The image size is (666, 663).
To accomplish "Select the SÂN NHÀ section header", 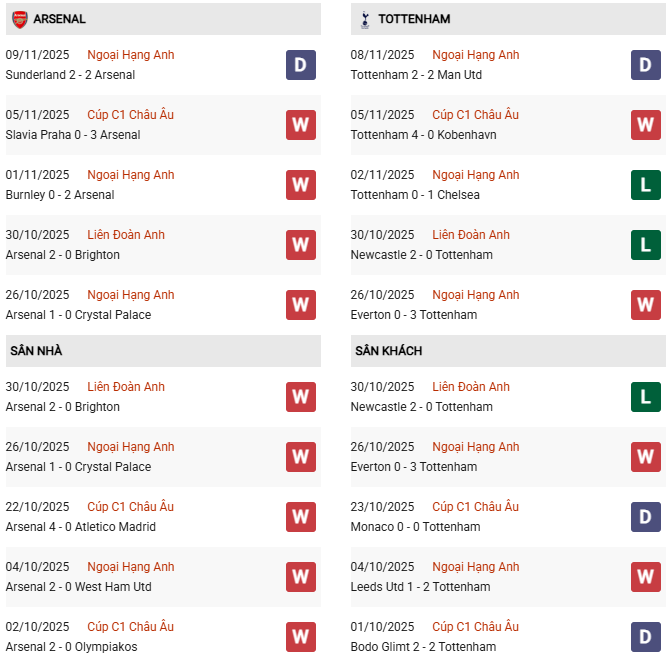I will 37,351.
